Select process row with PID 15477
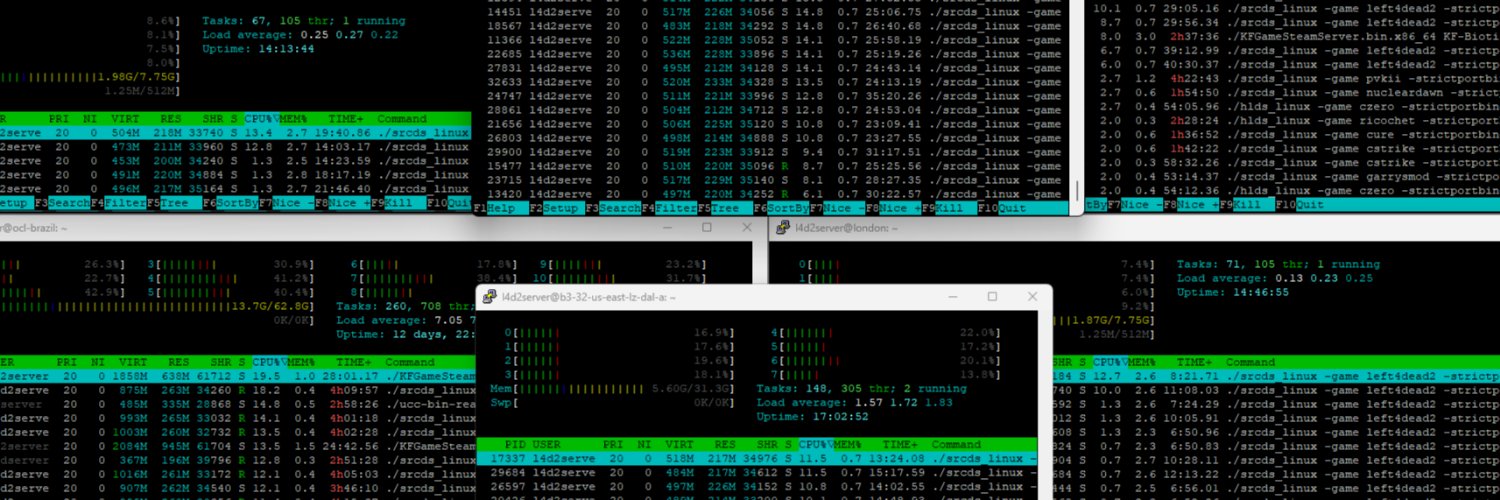 [774, 166]
